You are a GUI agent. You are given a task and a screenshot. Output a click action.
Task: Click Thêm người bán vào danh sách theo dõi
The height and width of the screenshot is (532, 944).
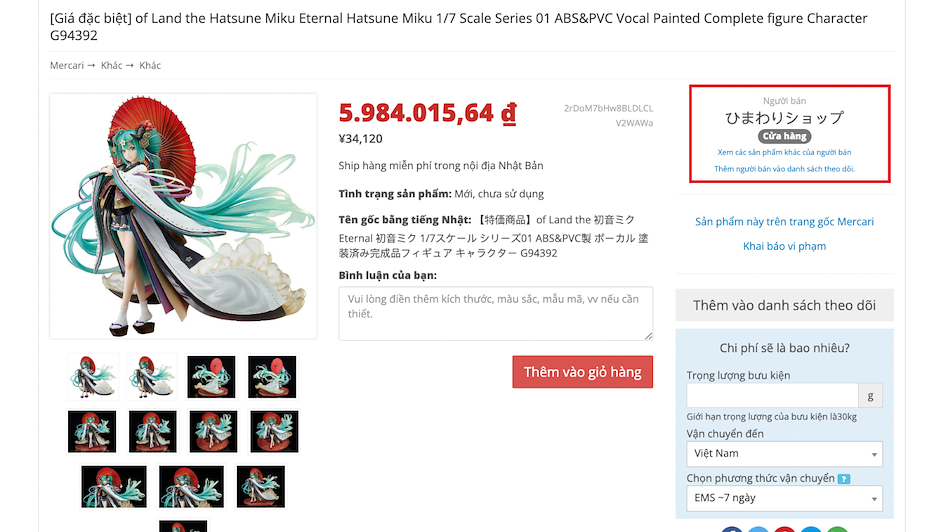click(784, 169)
